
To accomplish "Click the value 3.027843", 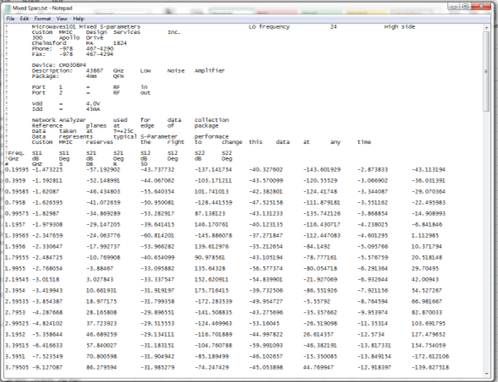I will click(x=100, y=280).
